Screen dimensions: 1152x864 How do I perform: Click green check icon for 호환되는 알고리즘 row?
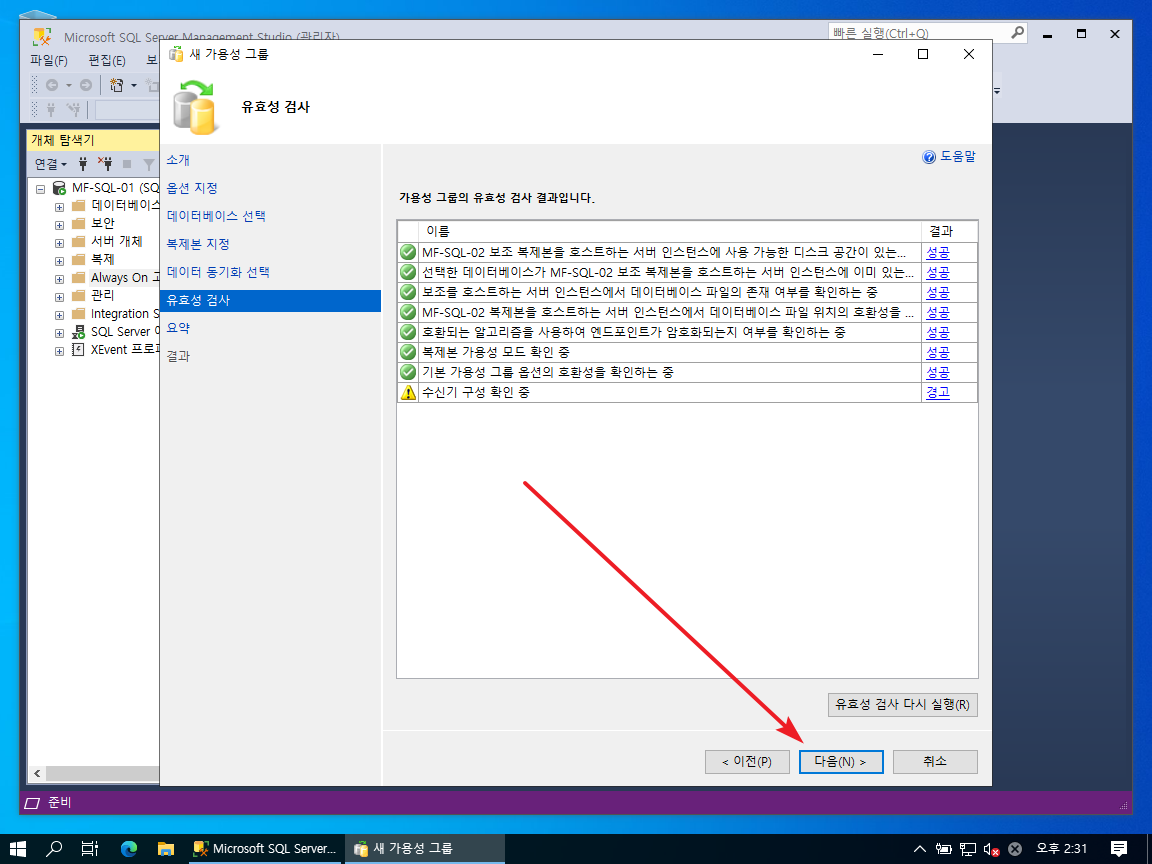pos(408,332)
